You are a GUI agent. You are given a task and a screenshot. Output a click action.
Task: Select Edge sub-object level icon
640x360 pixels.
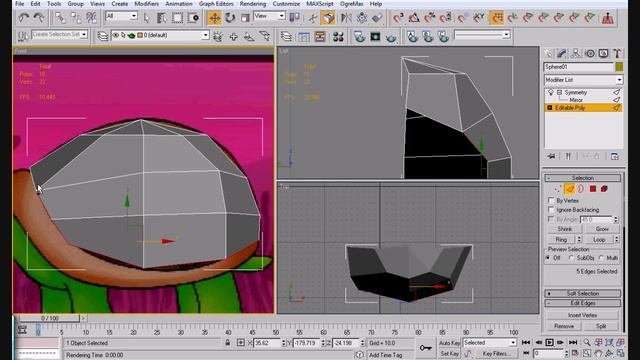tap(570, 189)
